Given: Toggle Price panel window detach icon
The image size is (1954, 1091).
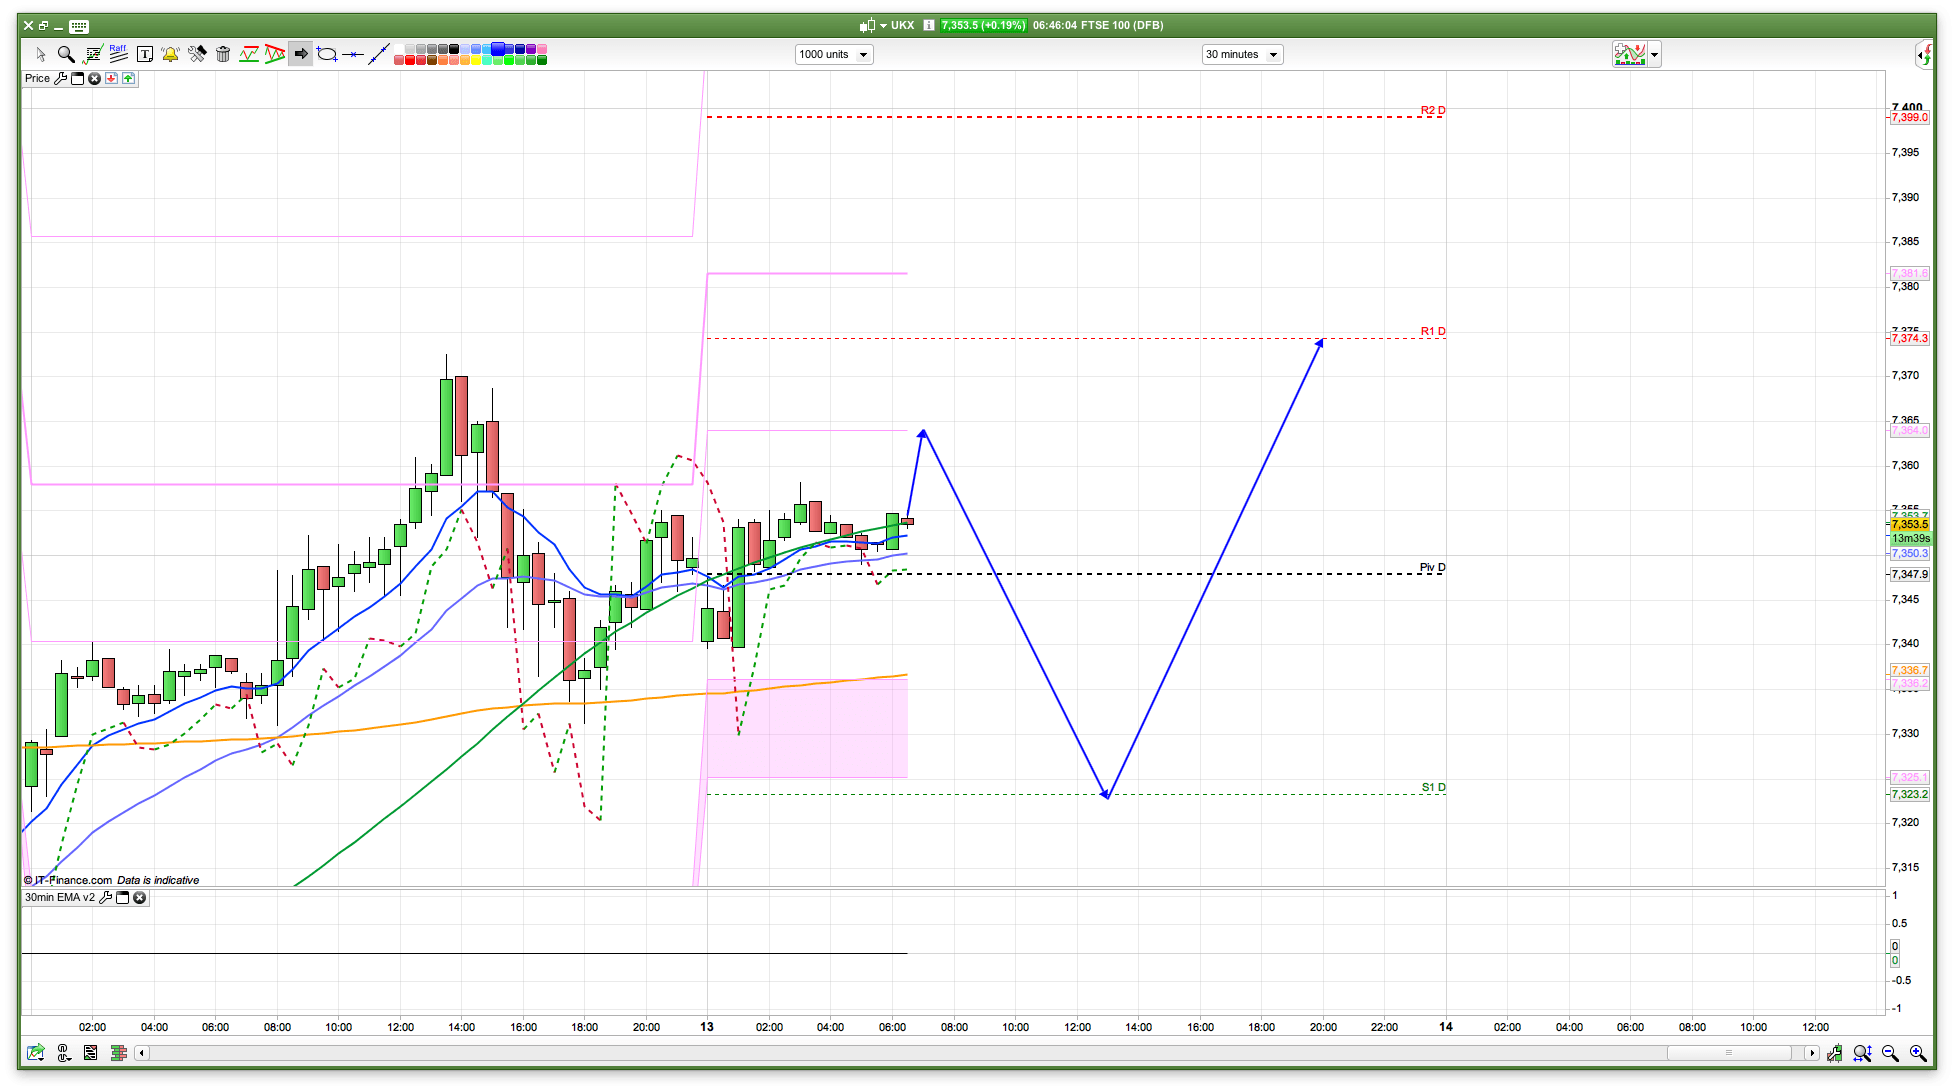Looking at the screenshot, I should pyautogui.click(x=78, y=78).
